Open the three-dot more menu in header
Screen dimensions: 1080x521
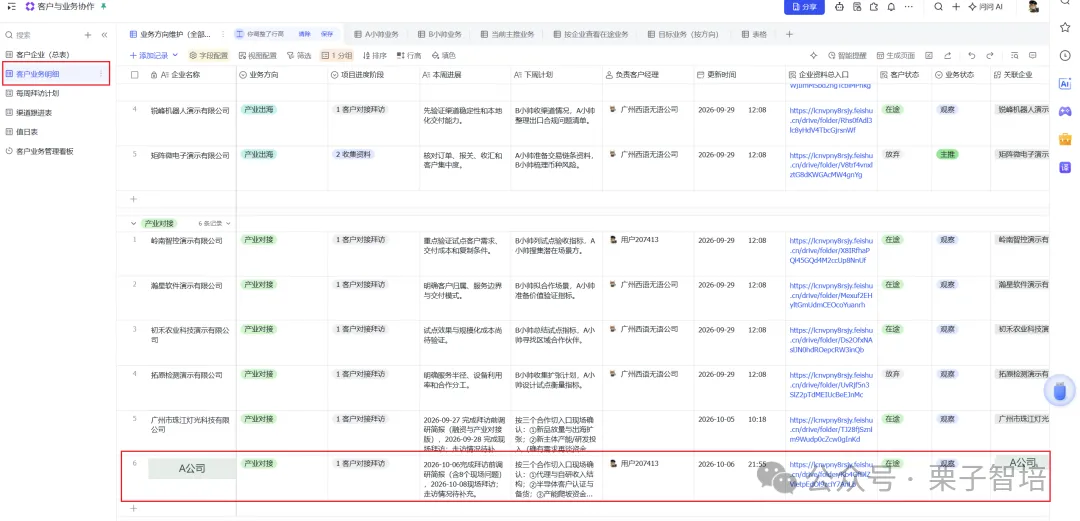coord(908,7)
